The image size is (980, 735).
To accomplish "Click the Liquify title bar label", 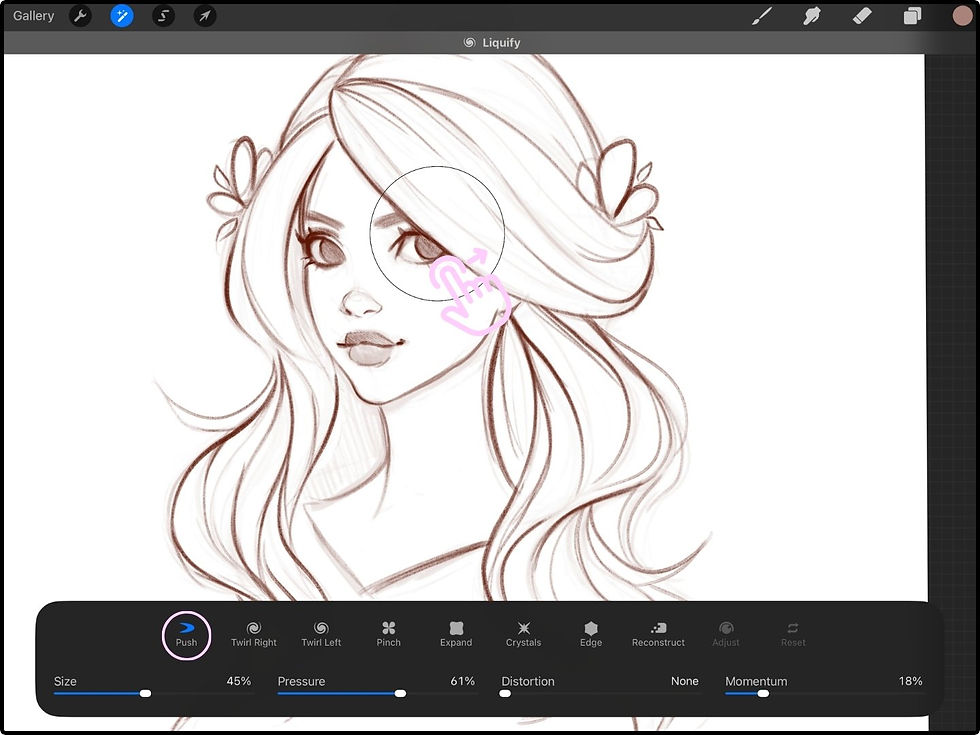I will (x=492, y=42).
